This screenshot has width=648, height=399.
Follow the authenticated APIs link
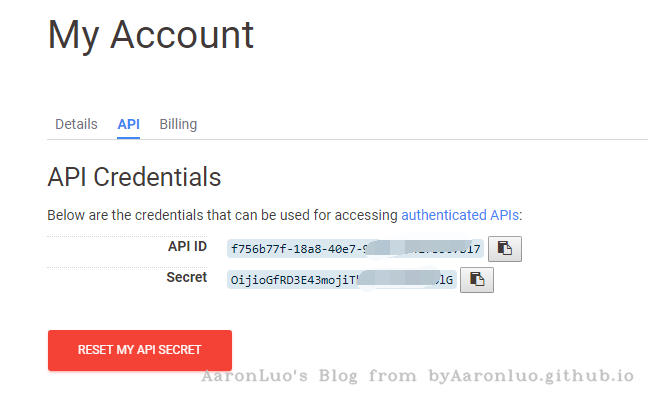[460, 215]
